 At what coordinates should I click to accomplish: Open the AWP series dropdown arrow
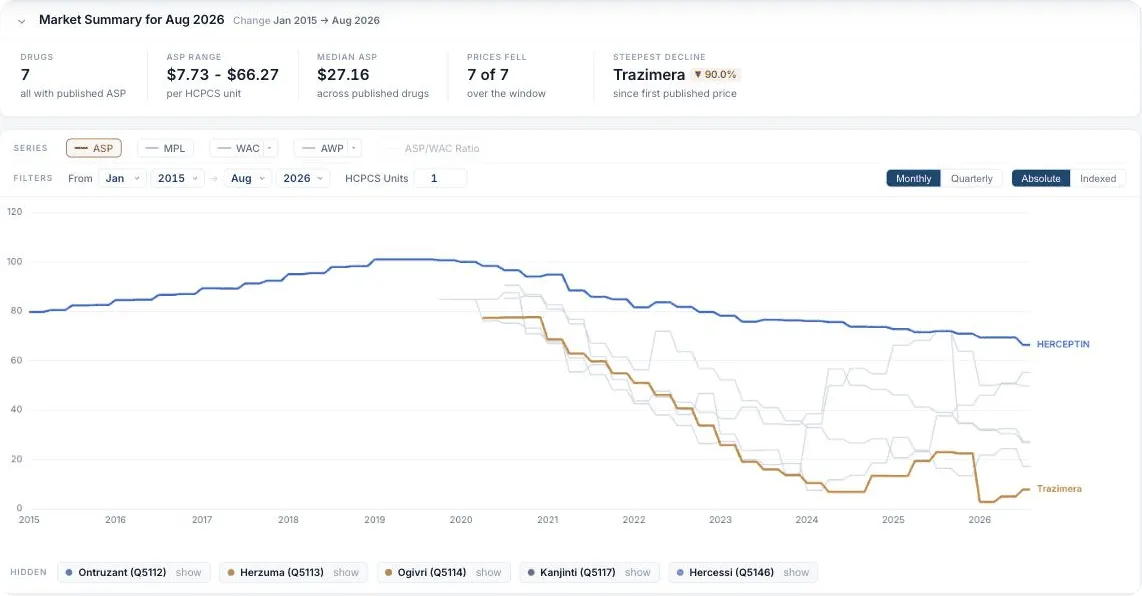355,148
